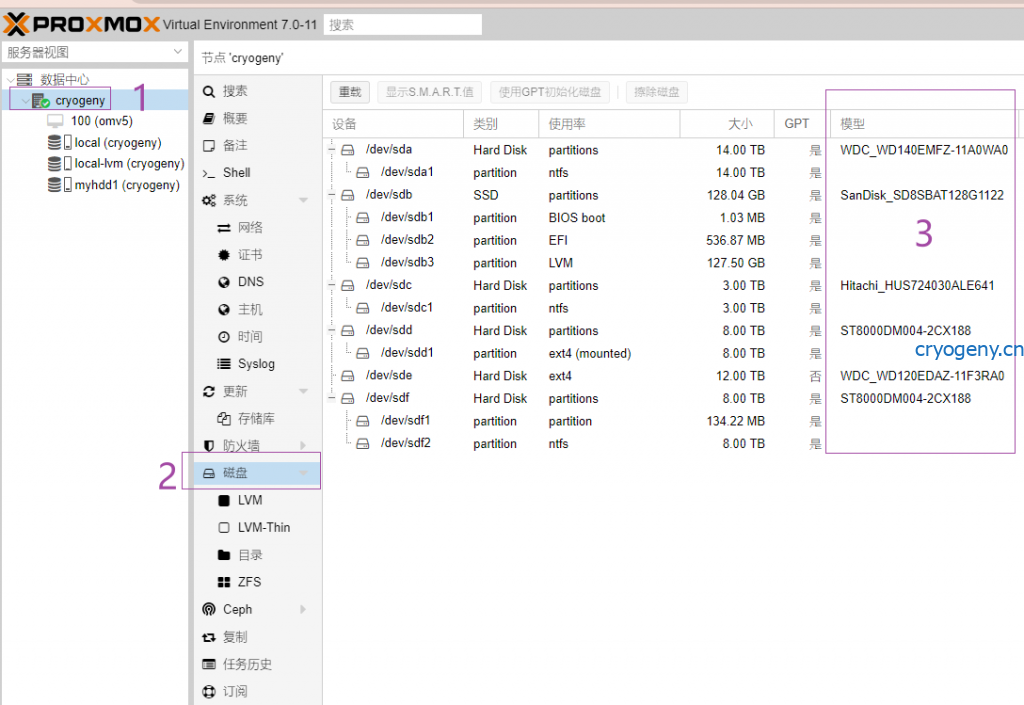Image resolution: width=1024 pixels, height=705 pixels.
Task: Open the 订阅 subscription panel
Action: click(239, 690)
